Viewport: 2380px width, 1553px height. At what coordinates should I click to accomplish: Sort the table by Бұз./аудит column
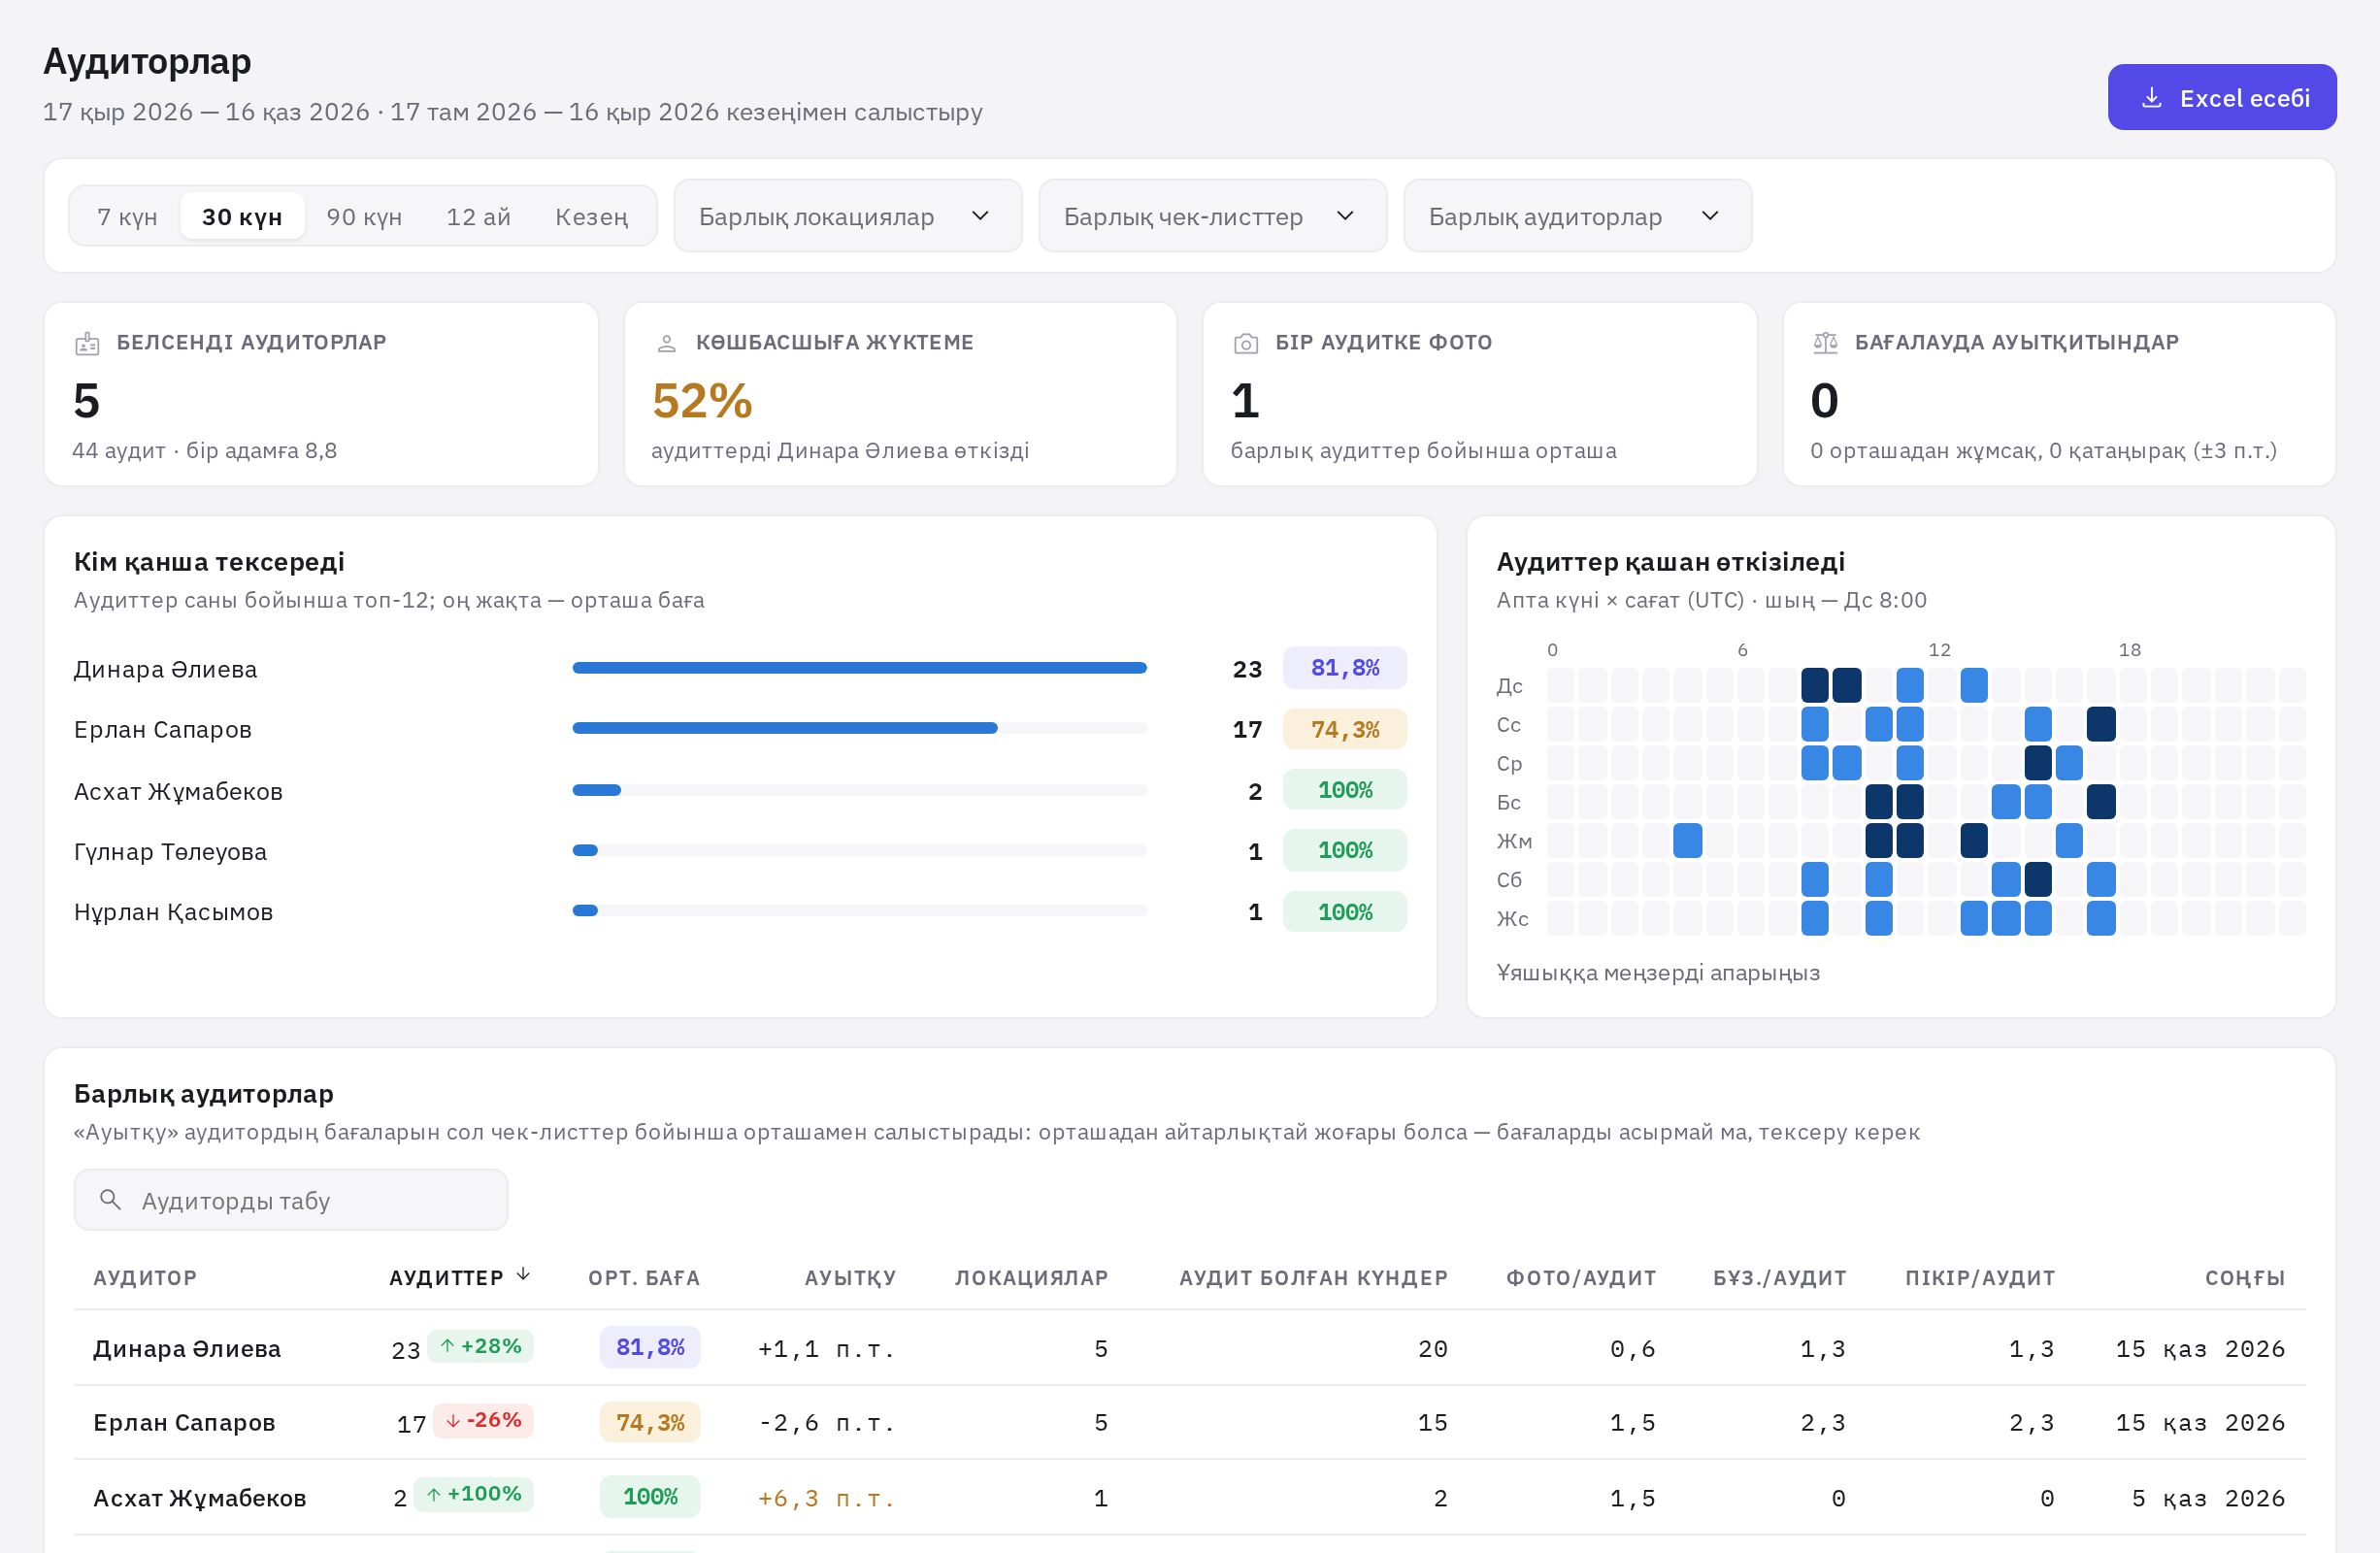point(1779,1278)
